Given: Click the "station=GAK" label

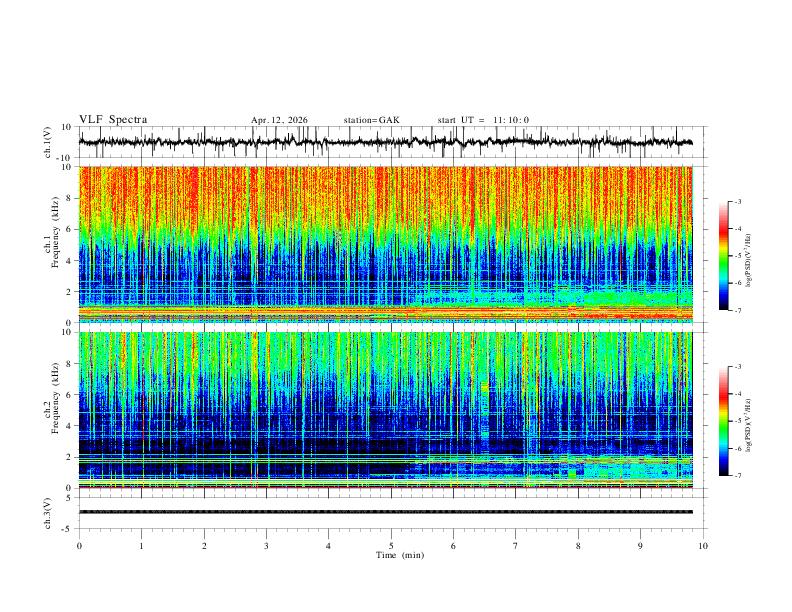Looking at the screenshot, I should pyautogui.click(x=371, y=120).
